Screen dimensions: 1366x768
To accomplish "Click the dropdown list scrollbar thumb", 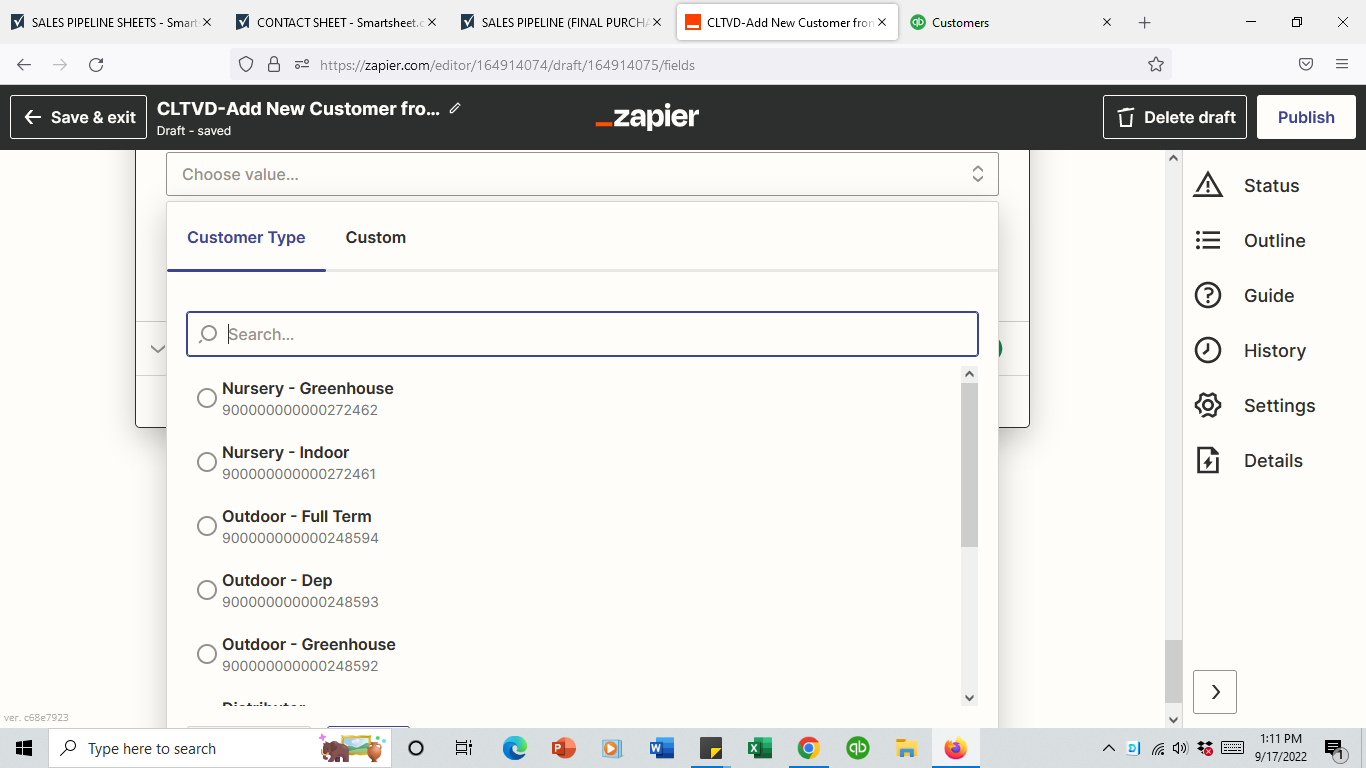I will [x=969, y=464].
